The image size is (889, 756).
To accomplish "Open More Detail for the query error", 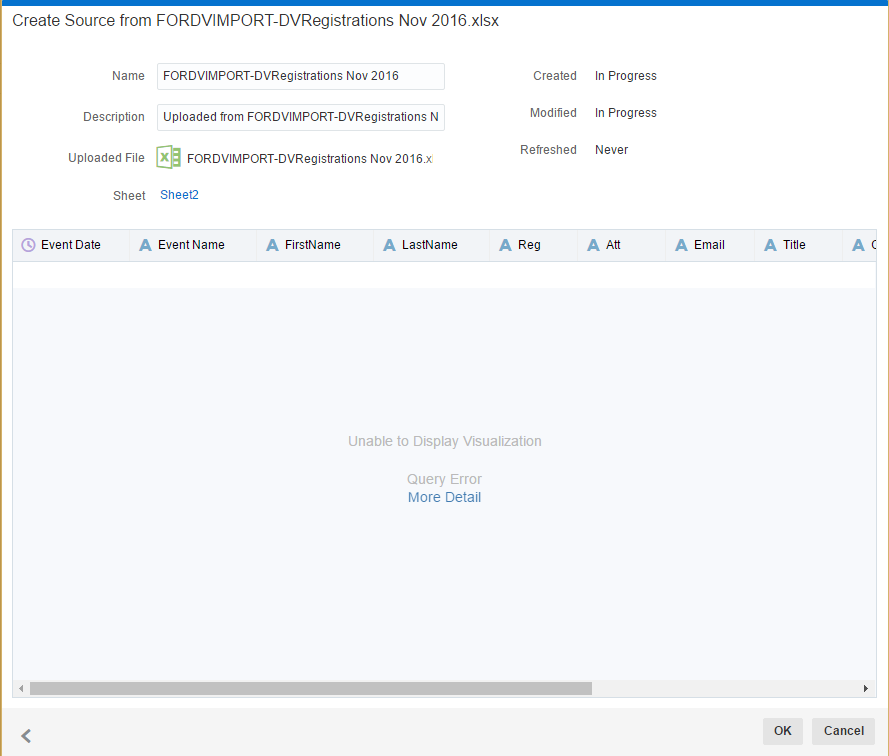I will (x=444, y=497).
